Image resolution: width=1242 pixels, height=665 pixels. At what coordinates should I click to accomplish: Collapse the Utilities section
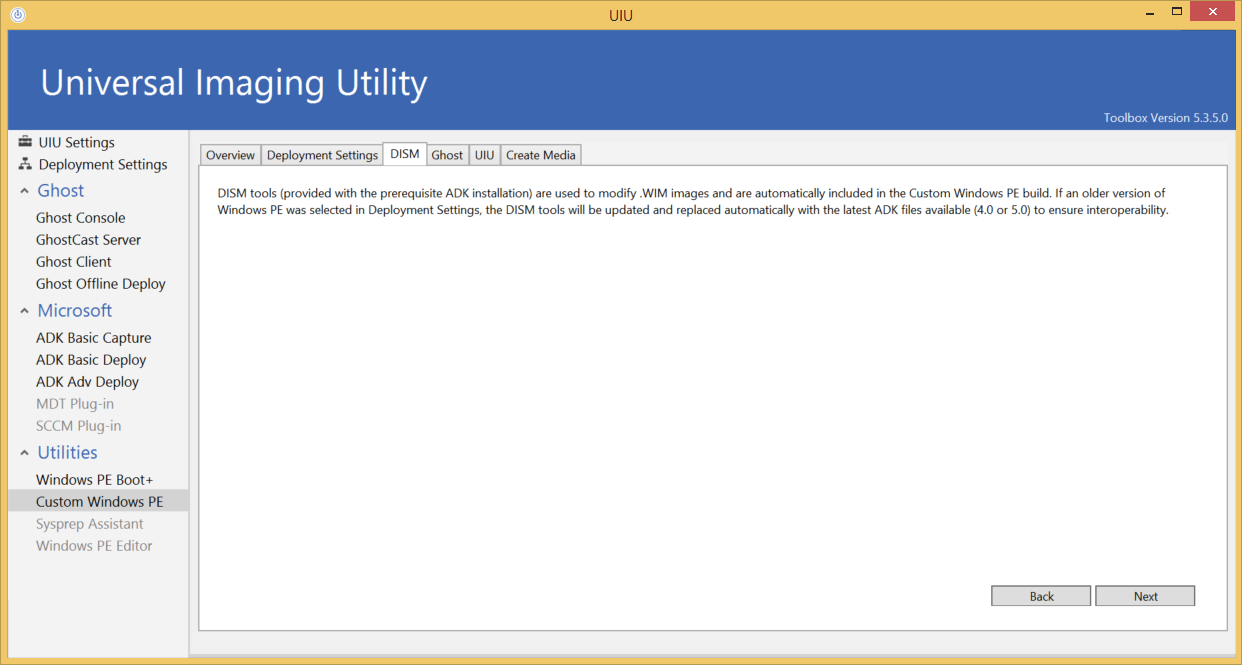pyautogui.click(x=24, y=453)
